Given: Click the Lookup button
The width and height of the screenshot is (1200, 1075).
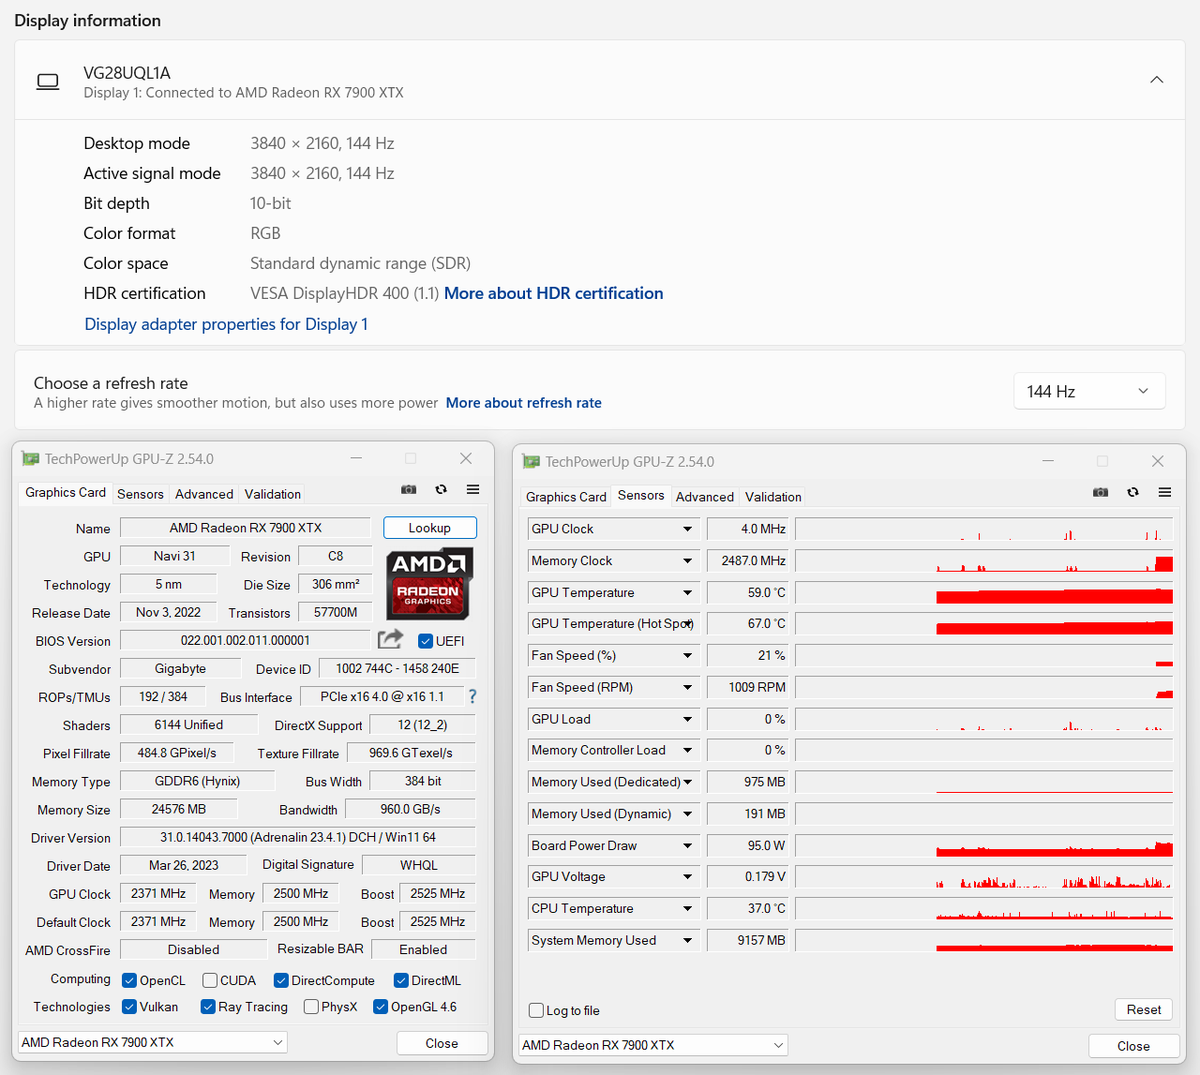Looking at the screenshot, I should click(x=430, y=528).
